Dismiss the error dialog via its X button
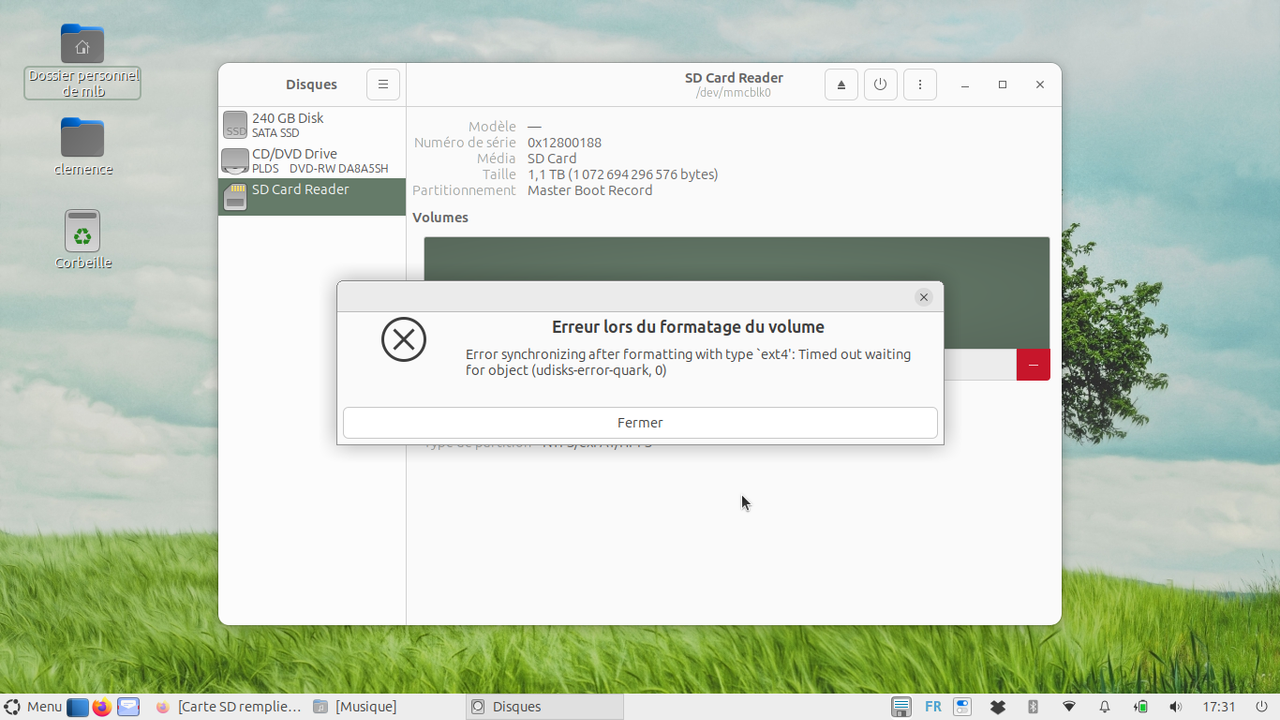 924,297
